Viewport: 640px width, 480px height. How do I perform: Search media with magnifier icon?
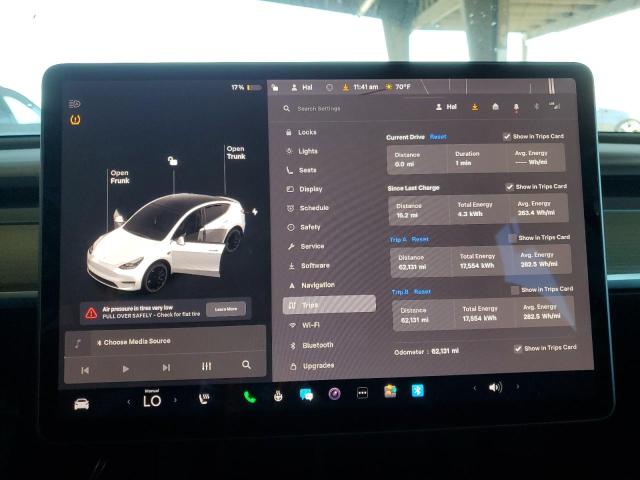coord(246,365)
